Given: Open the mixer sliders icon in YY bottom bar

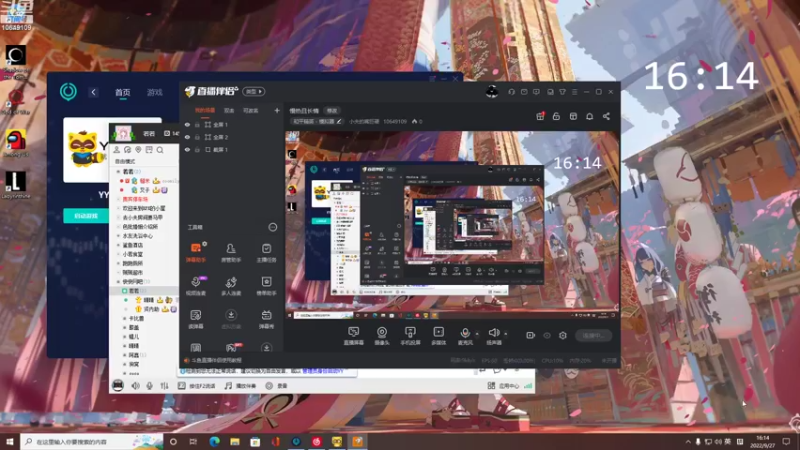Looking at the screenshot, I should [x=164, y=386].
